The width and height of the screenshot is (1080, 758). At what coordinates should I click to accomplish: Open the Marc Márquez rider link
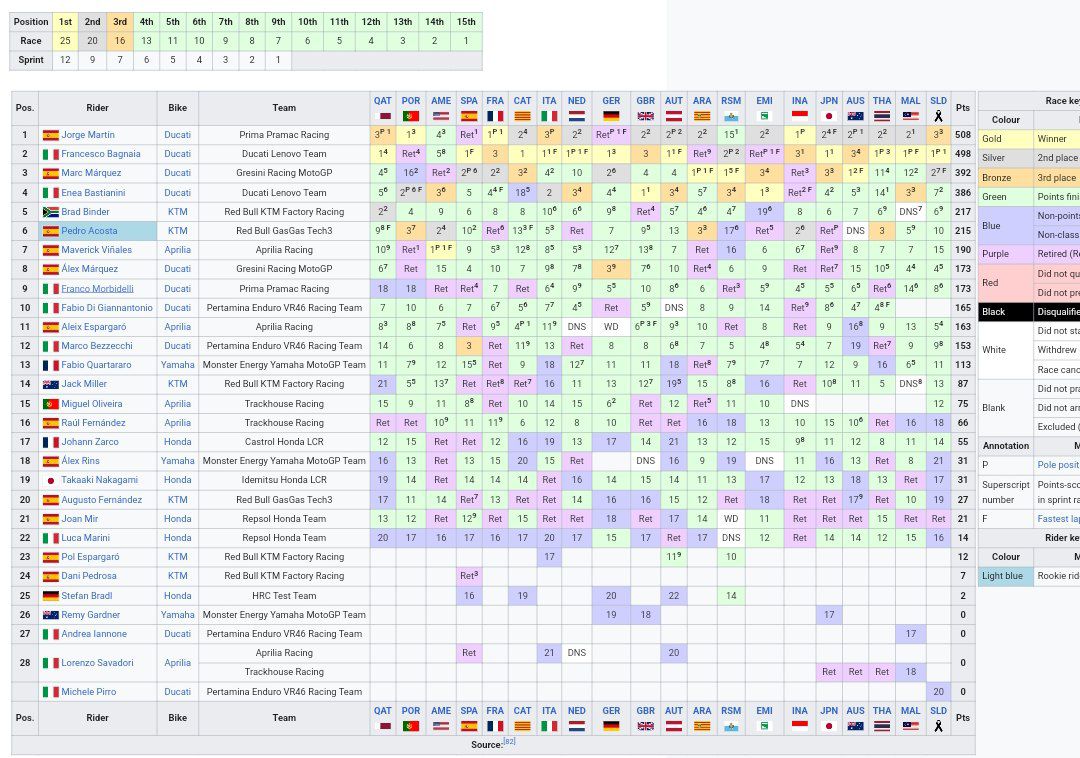coord(91,173)
